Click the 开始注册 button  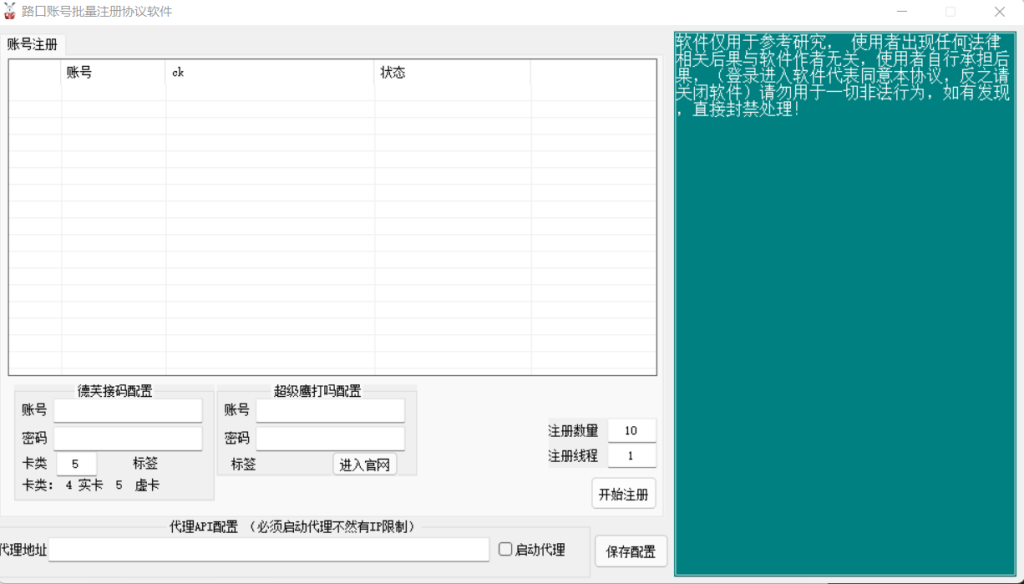pos(624,494)
